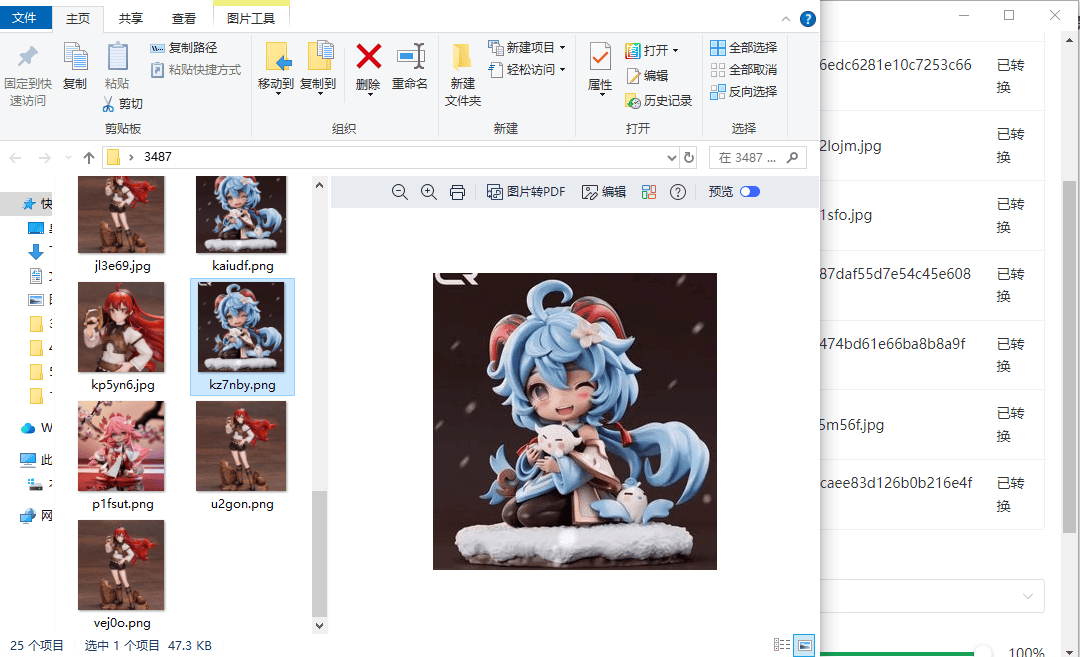Image resolution: width=1080 pixels, height=657 pixels.
Task: Open the File (文件) menu tab
Action: pos(25,17)
